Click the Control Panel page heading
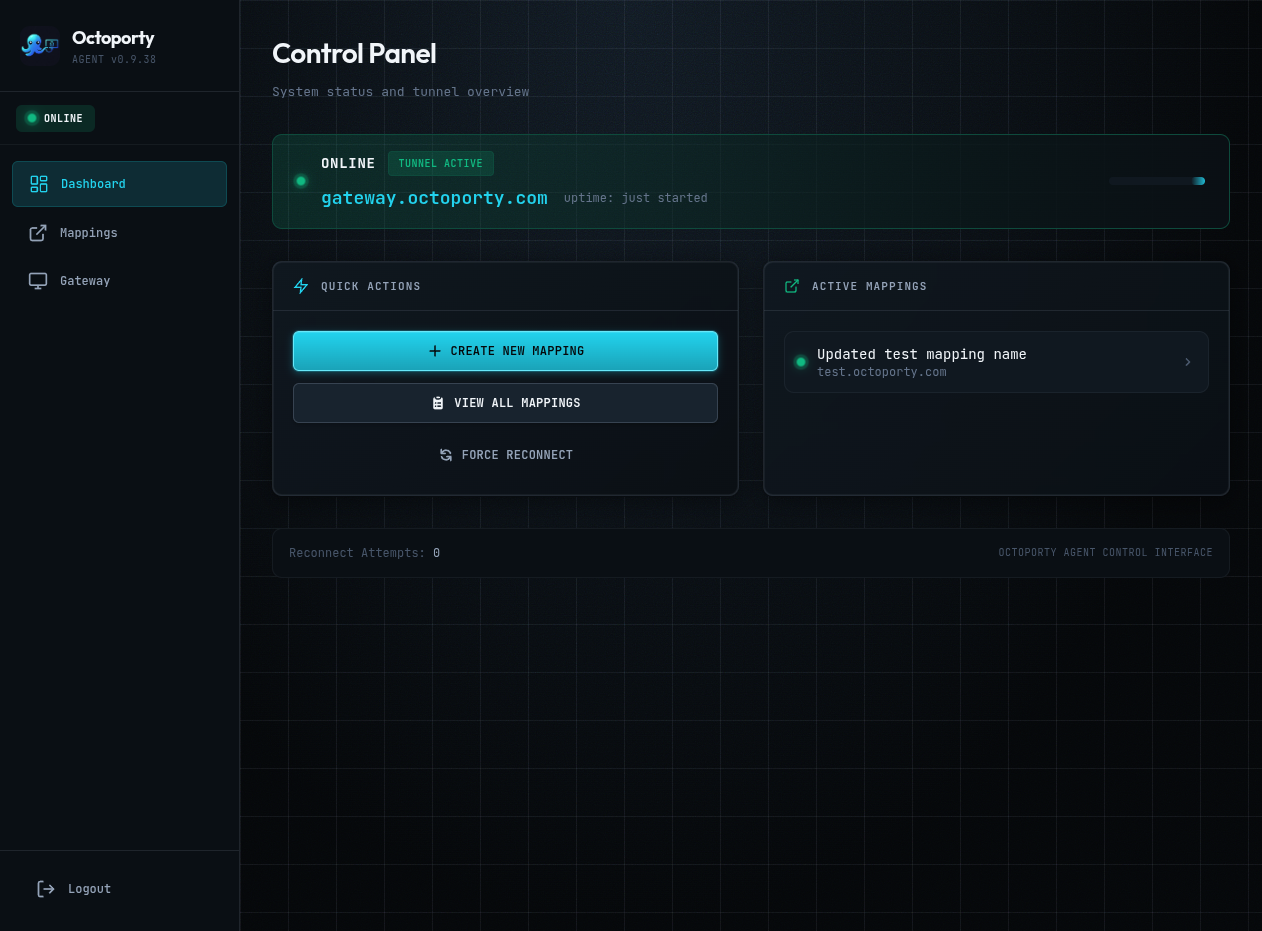The height and width of the screenshot is (931, 1262). pyautogui.click(x=354, y=53)
